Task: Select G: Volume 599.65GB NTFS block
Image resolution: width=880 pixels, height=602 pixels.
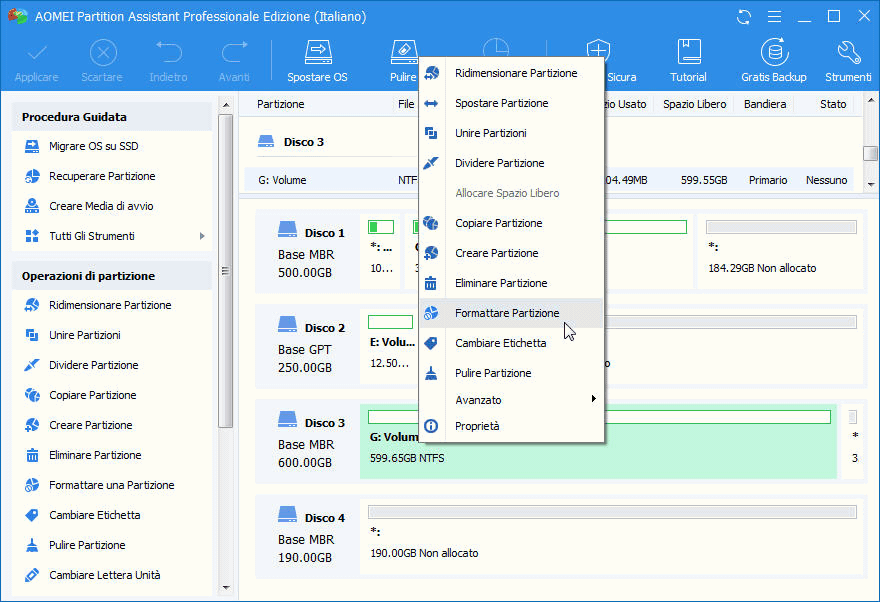Action: pyautogui.click(x=598, y=441)
